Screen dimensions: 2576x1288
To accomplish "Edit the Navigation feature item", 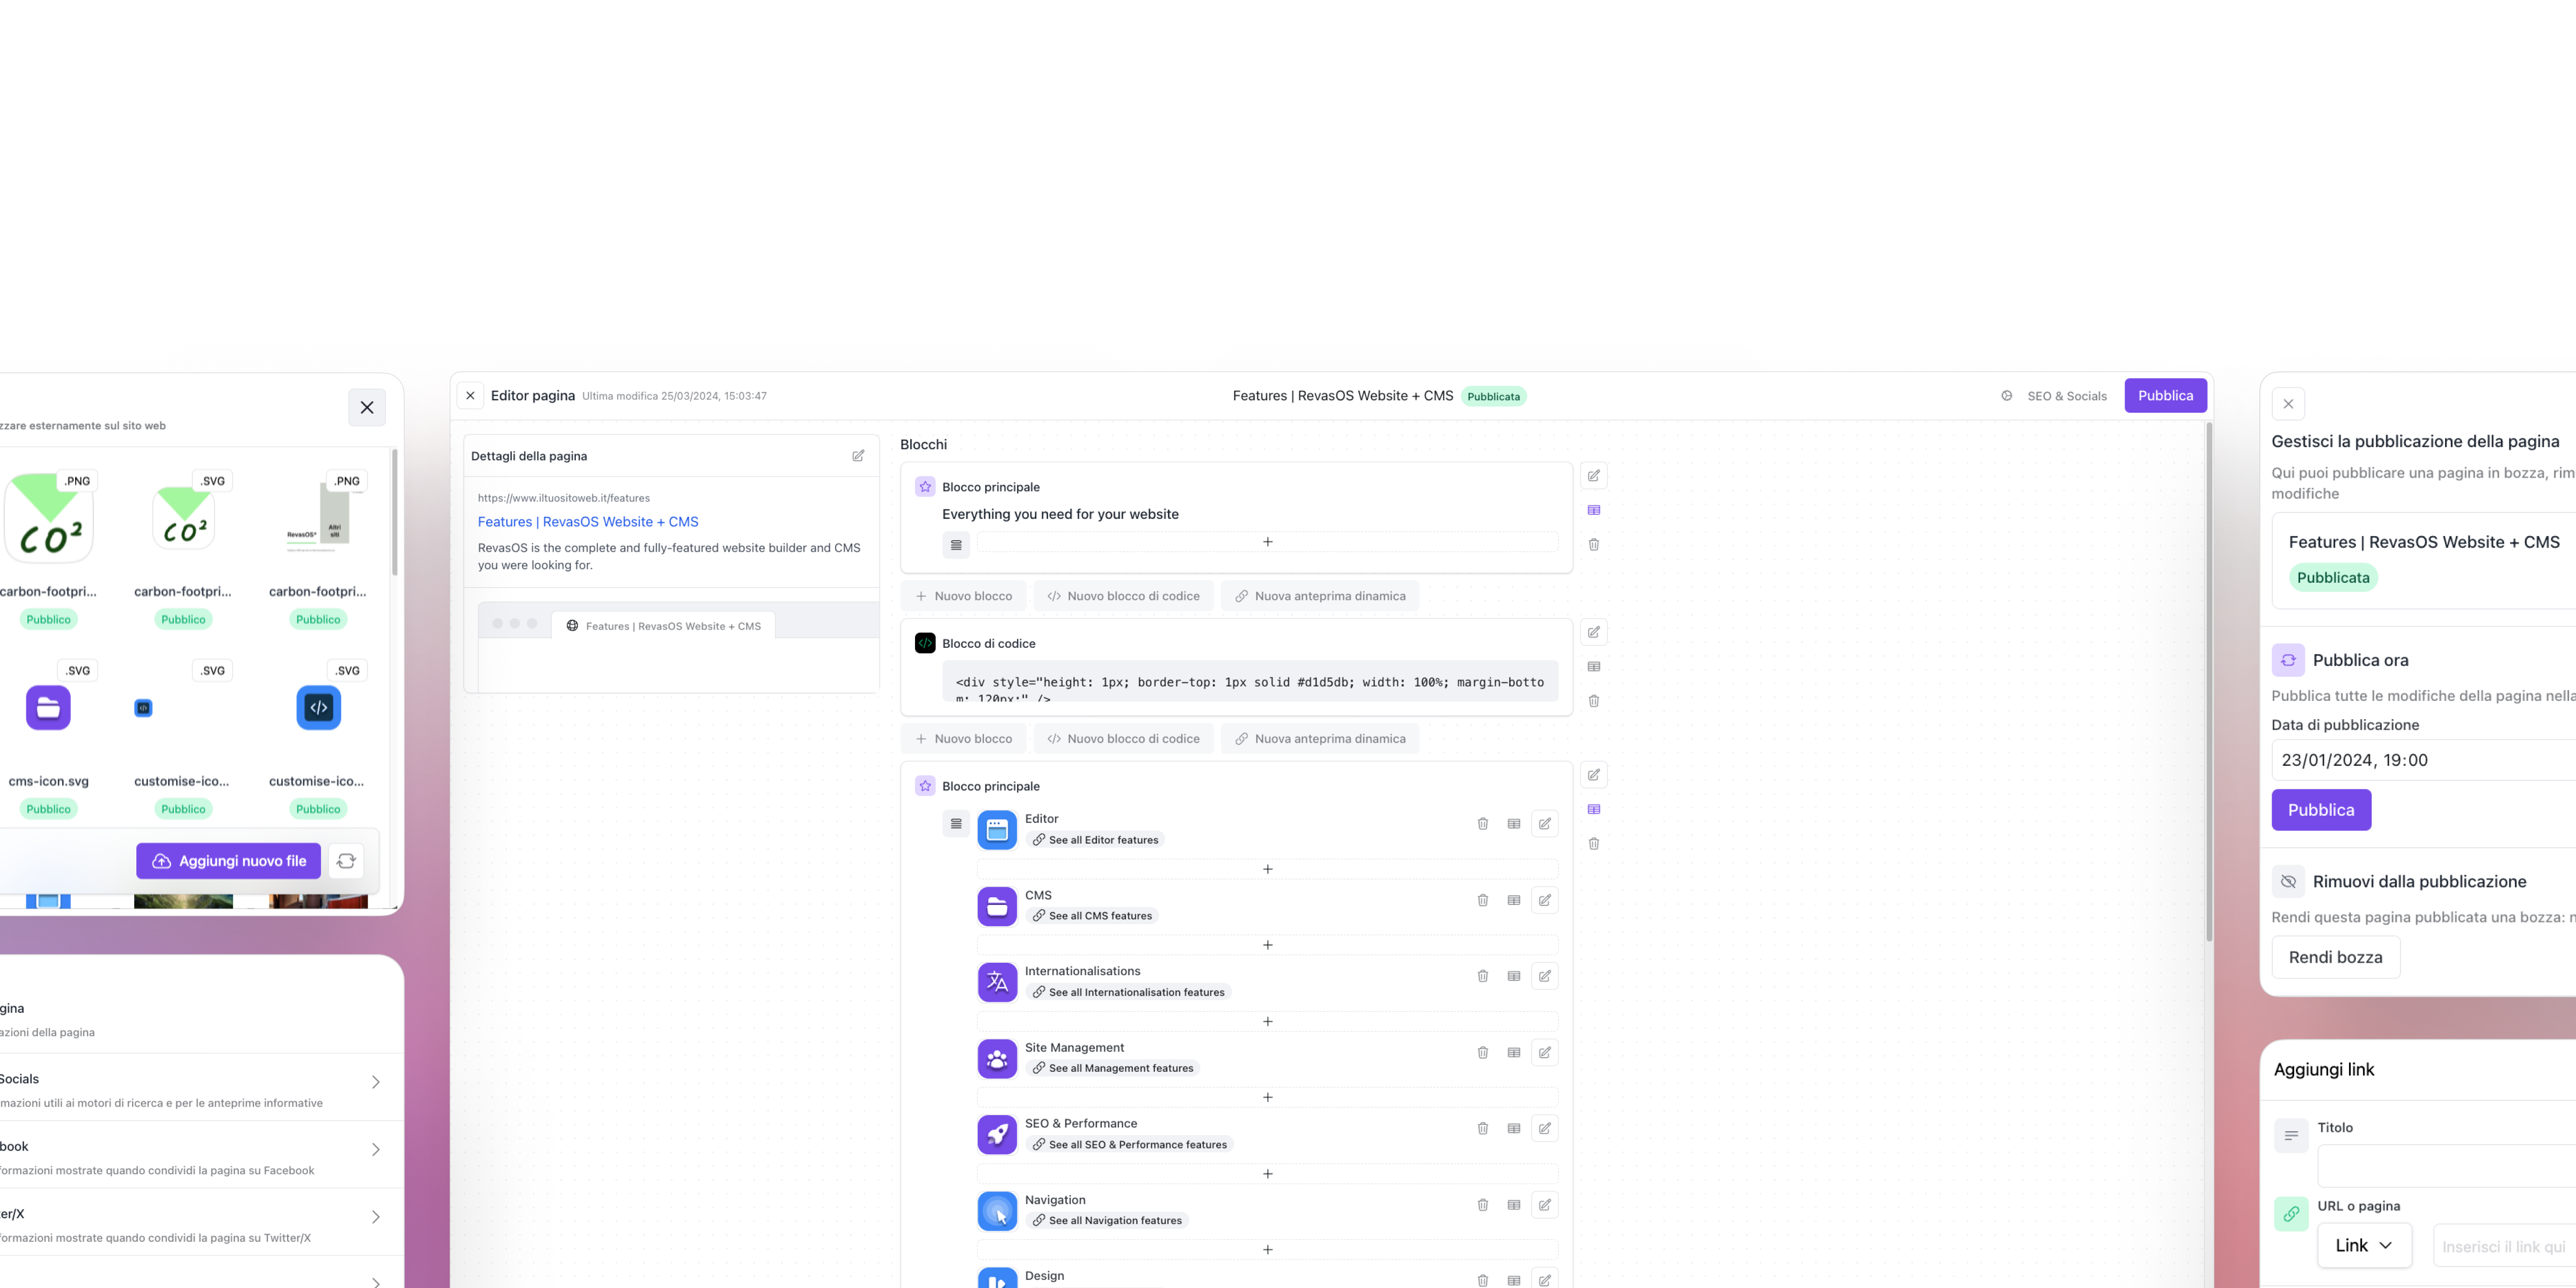I will pos(1545,1205).
